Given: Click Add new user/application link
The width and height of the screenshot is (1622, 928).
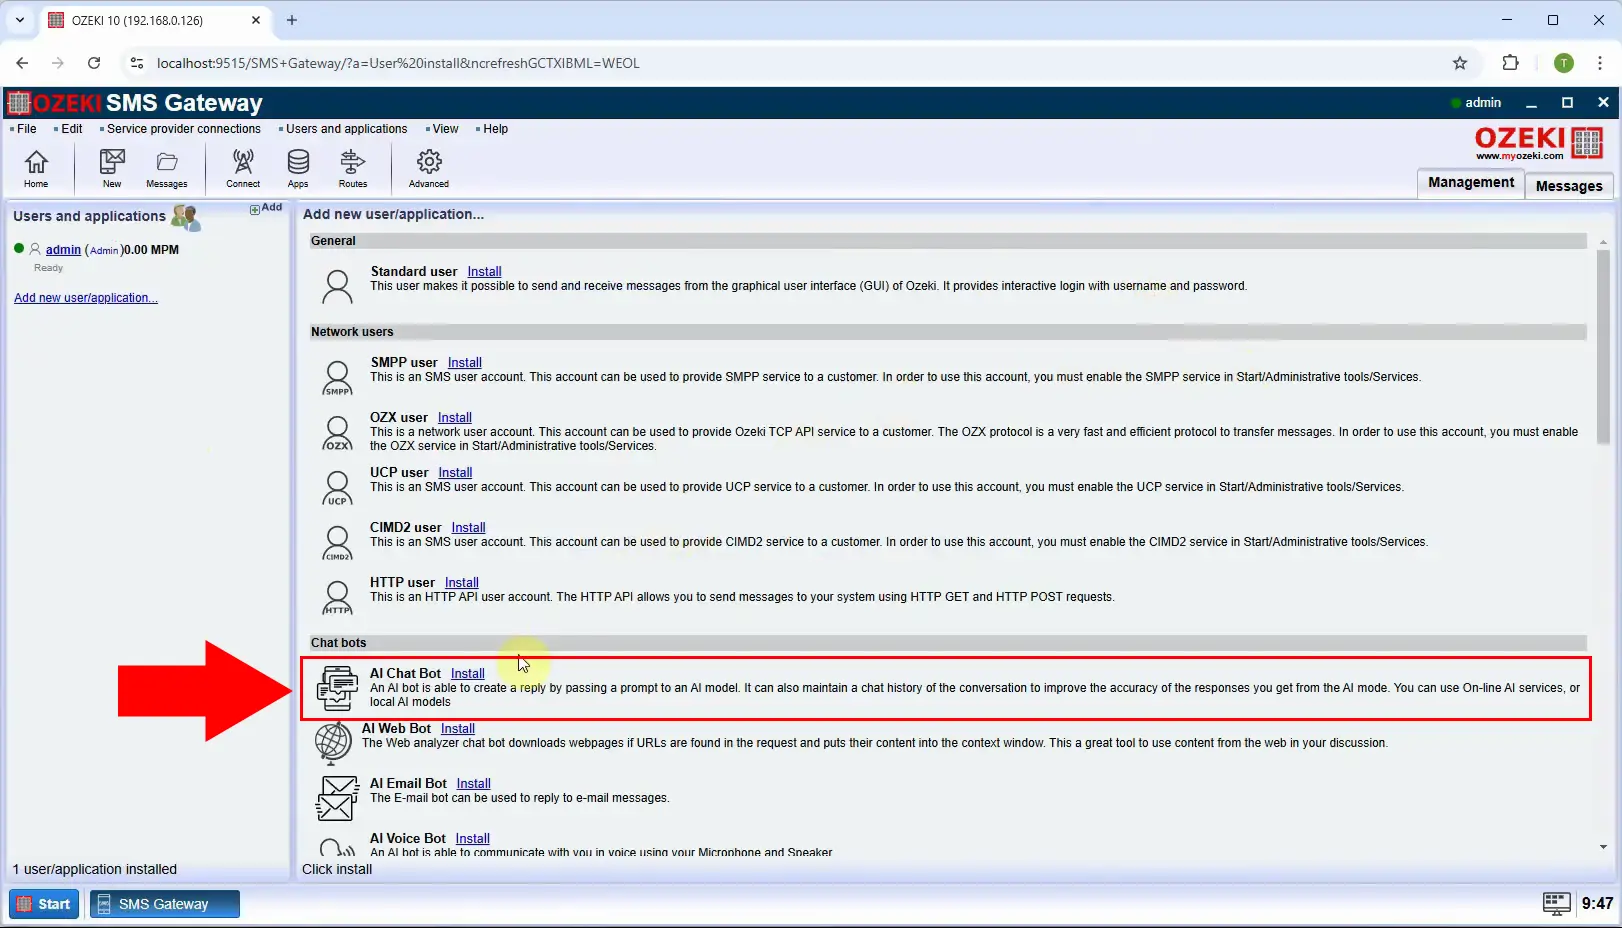Looking at the screenshot, I should 86,298.
